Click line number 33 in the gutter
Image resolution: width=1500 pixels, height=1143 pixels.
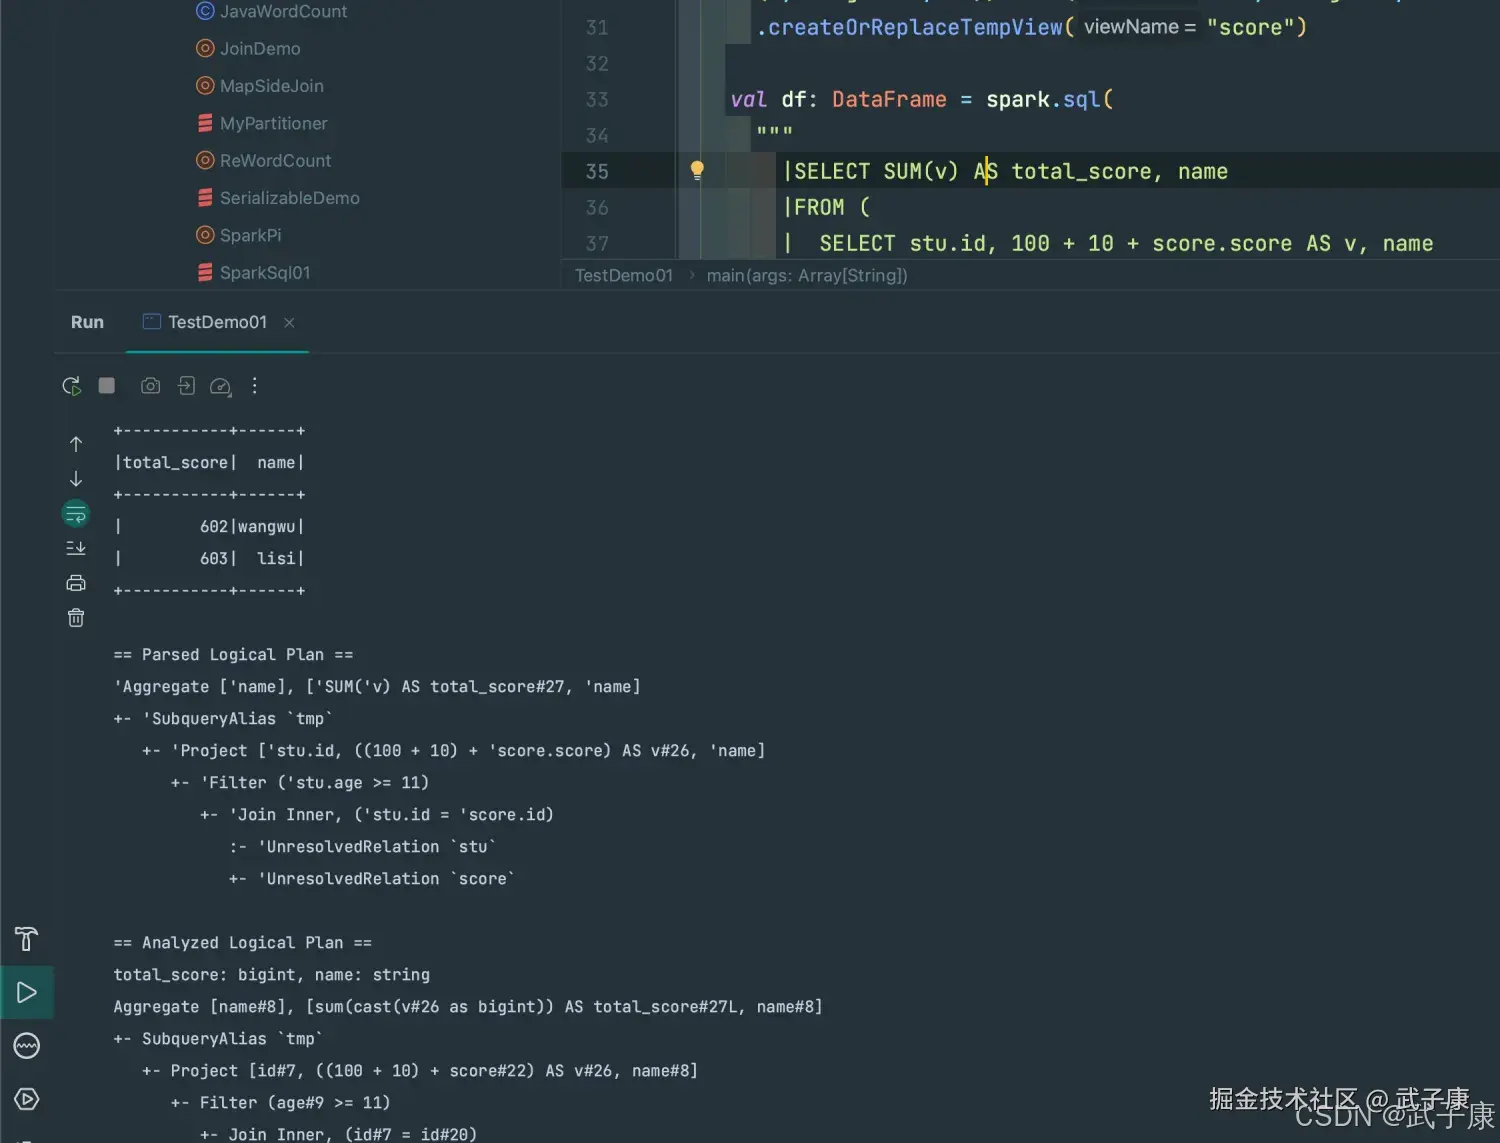(597, 99)
